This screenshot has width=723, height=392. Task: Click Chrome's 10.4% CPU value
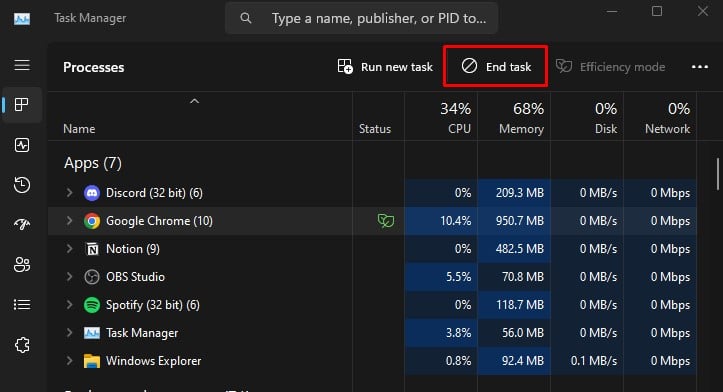[x=456, y=221]
